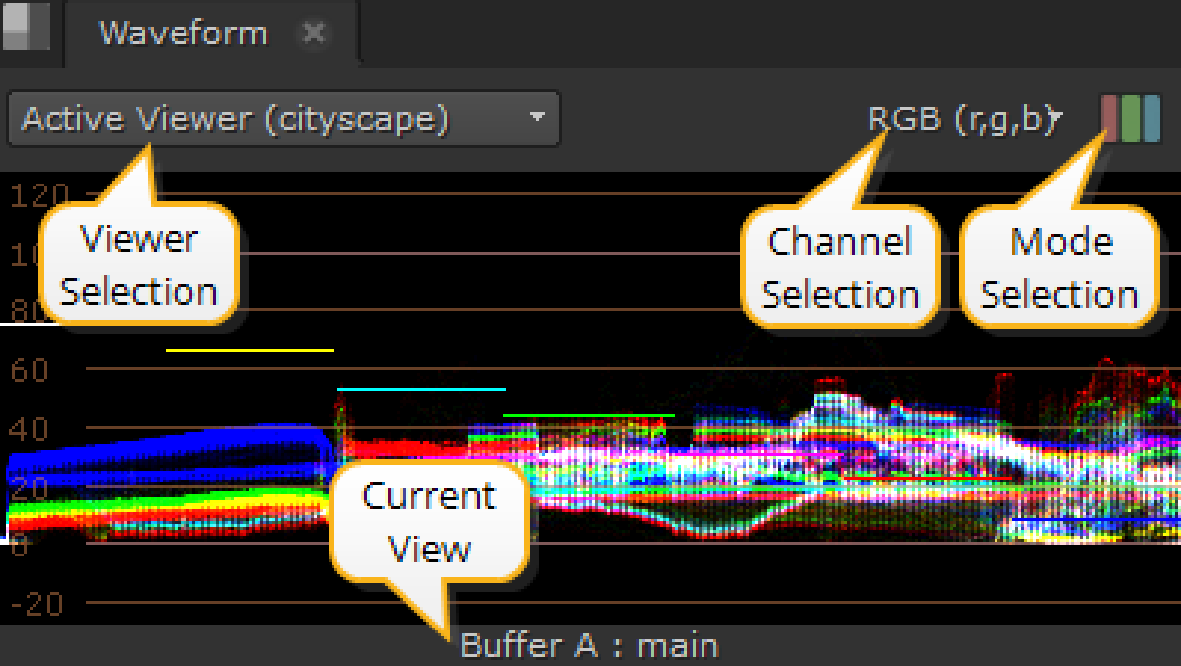Click the Buffer A : main status text
Viewport: 1181px width, 666px height.
point(589,646)
